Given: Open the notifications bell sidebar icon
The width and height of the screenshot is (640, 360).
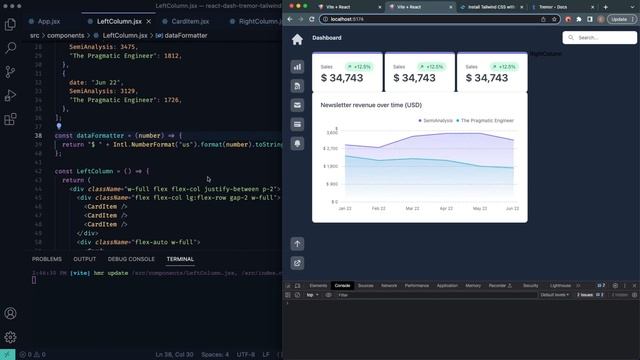Looking at the screenshot, I should point(297,143).
